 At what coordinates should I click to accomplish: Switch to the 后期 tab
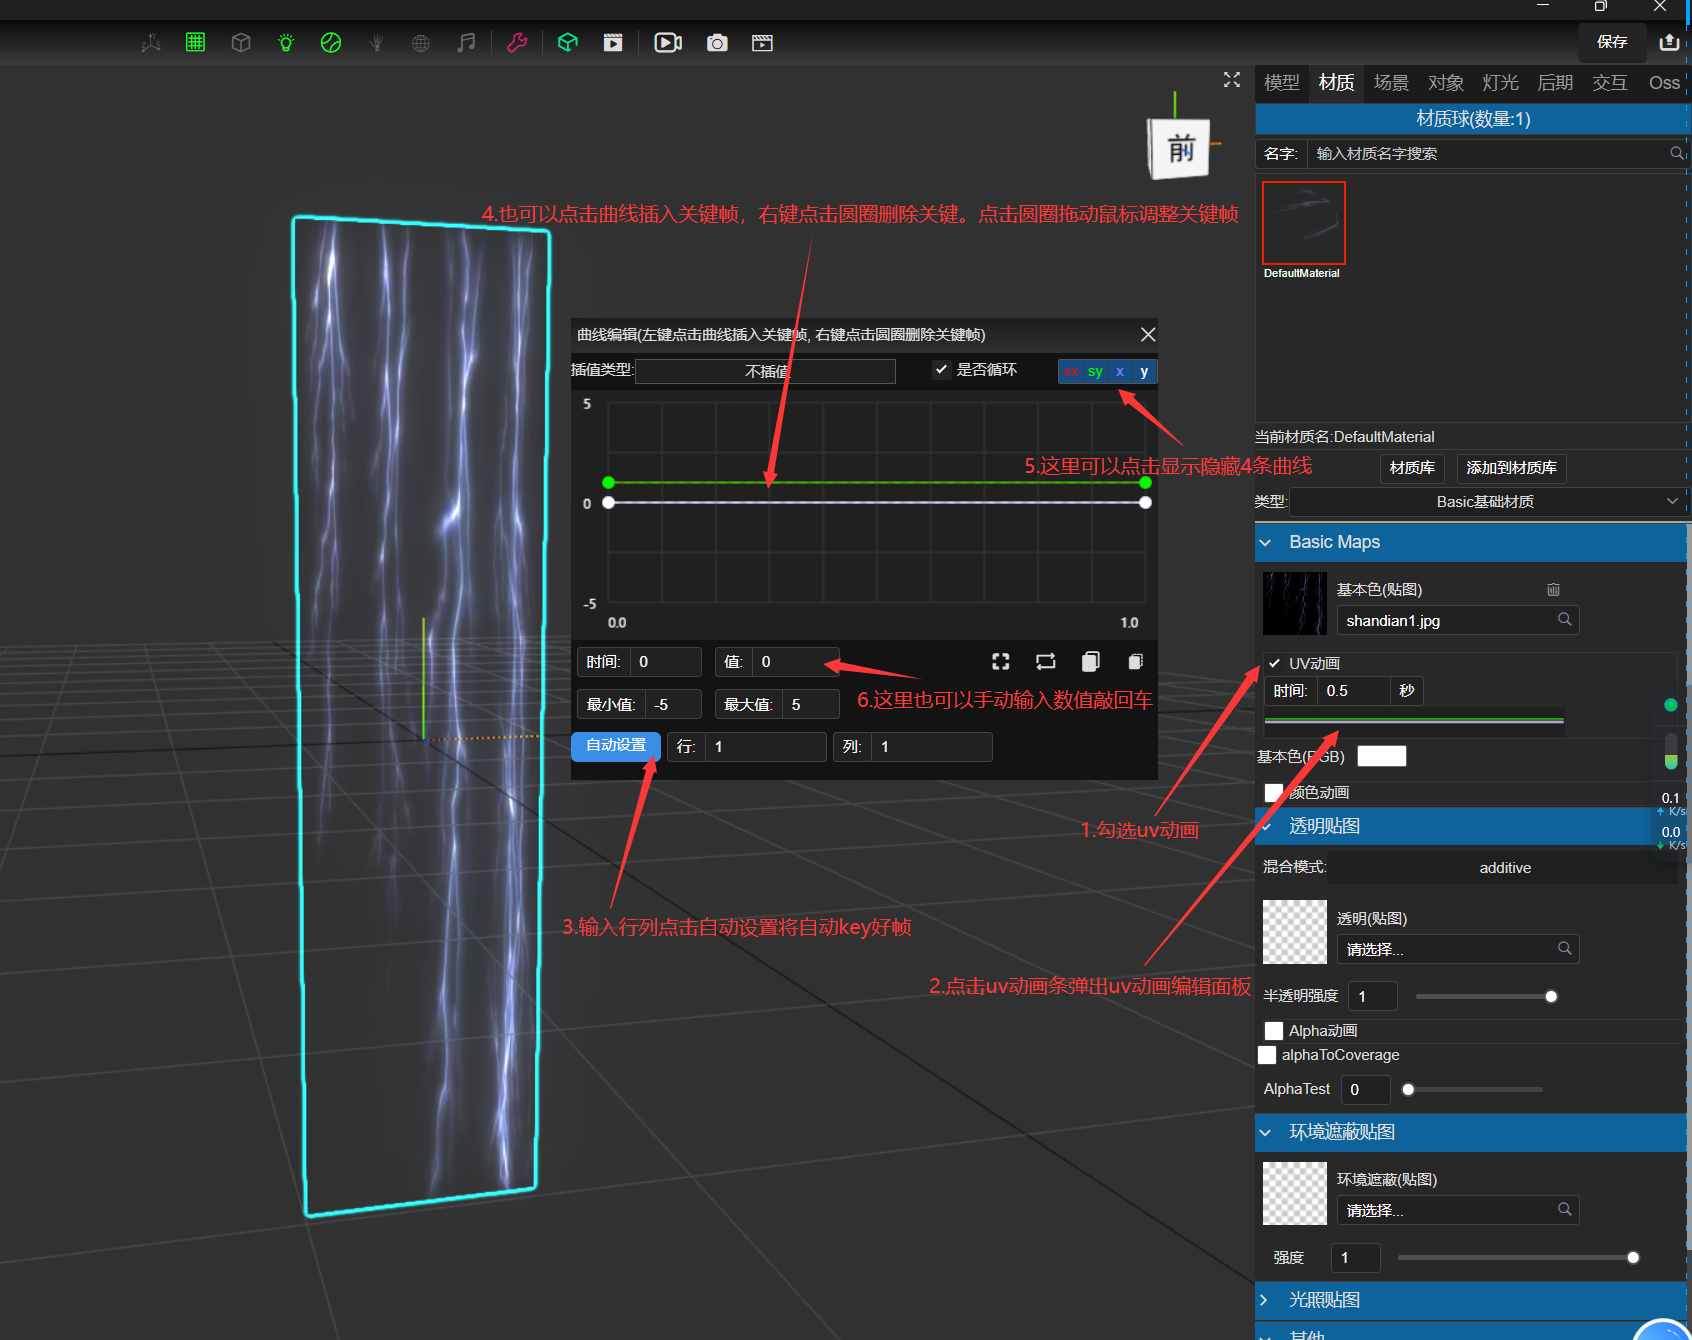(x=1555, y=82)
